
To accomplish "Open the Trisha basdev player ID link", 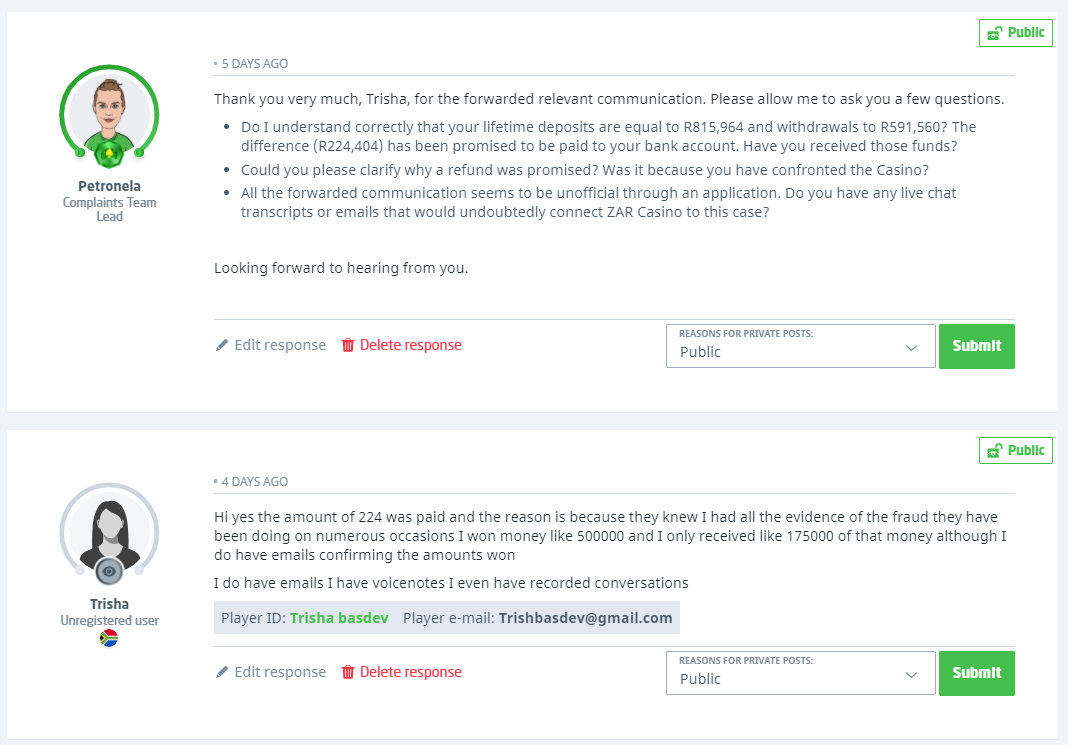I will 337,618.
